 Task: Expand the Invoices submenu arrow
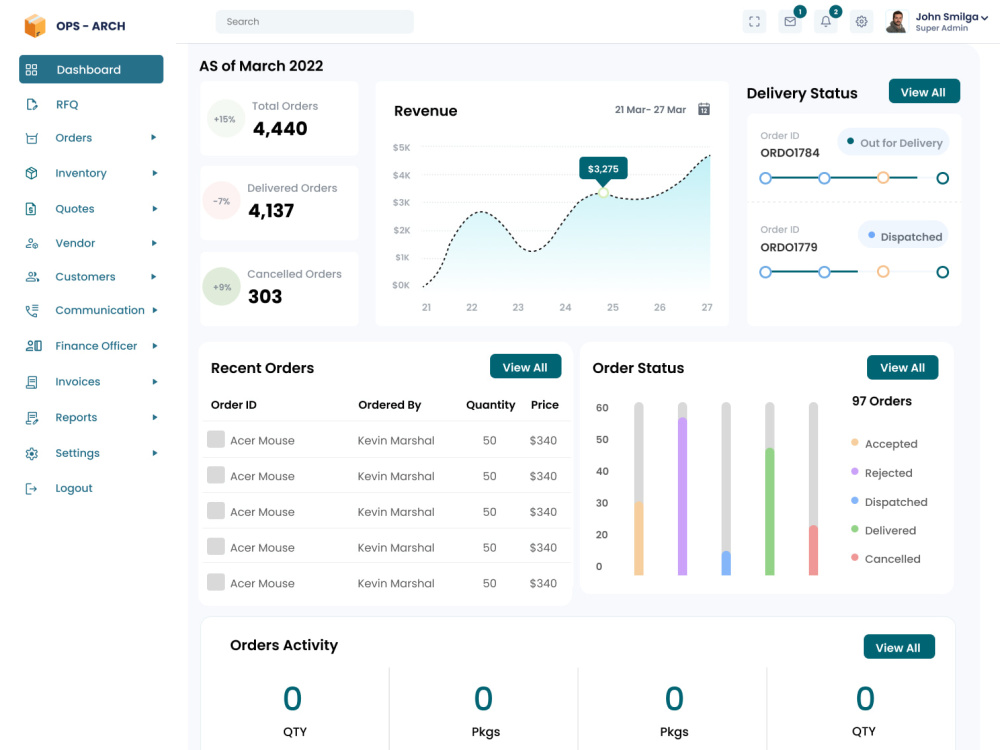[x=154, y=382]
